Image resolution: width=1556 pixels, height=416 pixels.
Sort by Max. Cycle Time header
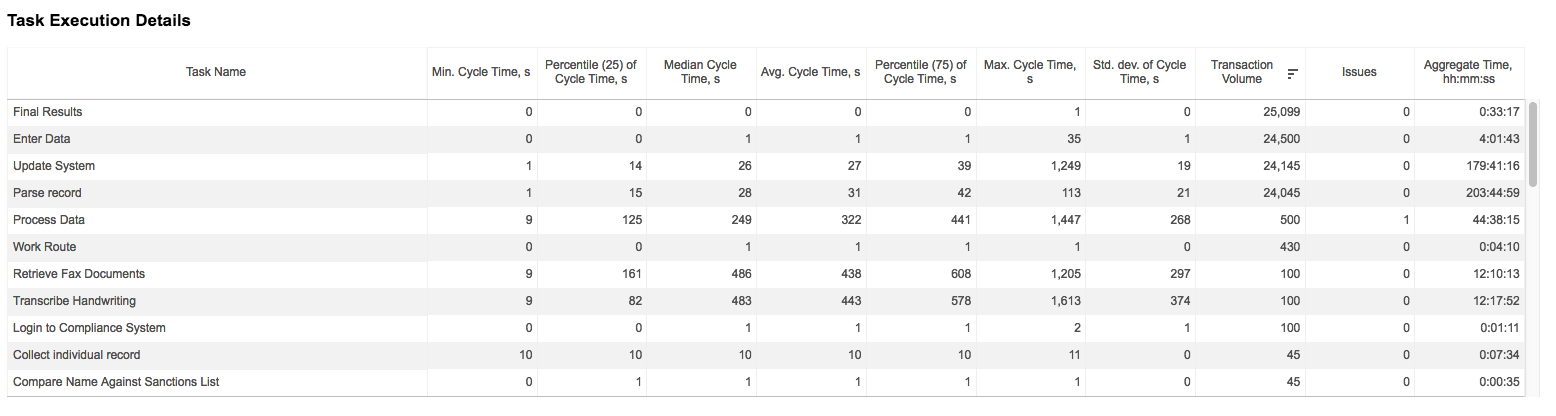(1030, 72)
